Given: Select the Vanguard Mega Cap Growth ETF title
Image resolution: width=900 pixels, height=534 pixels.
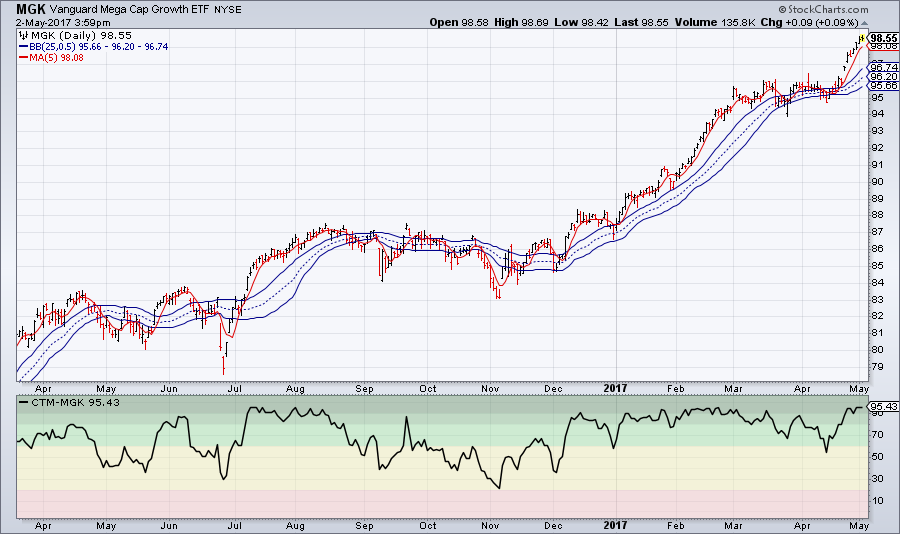Looking at the screenshot, I should pos(130,10).
